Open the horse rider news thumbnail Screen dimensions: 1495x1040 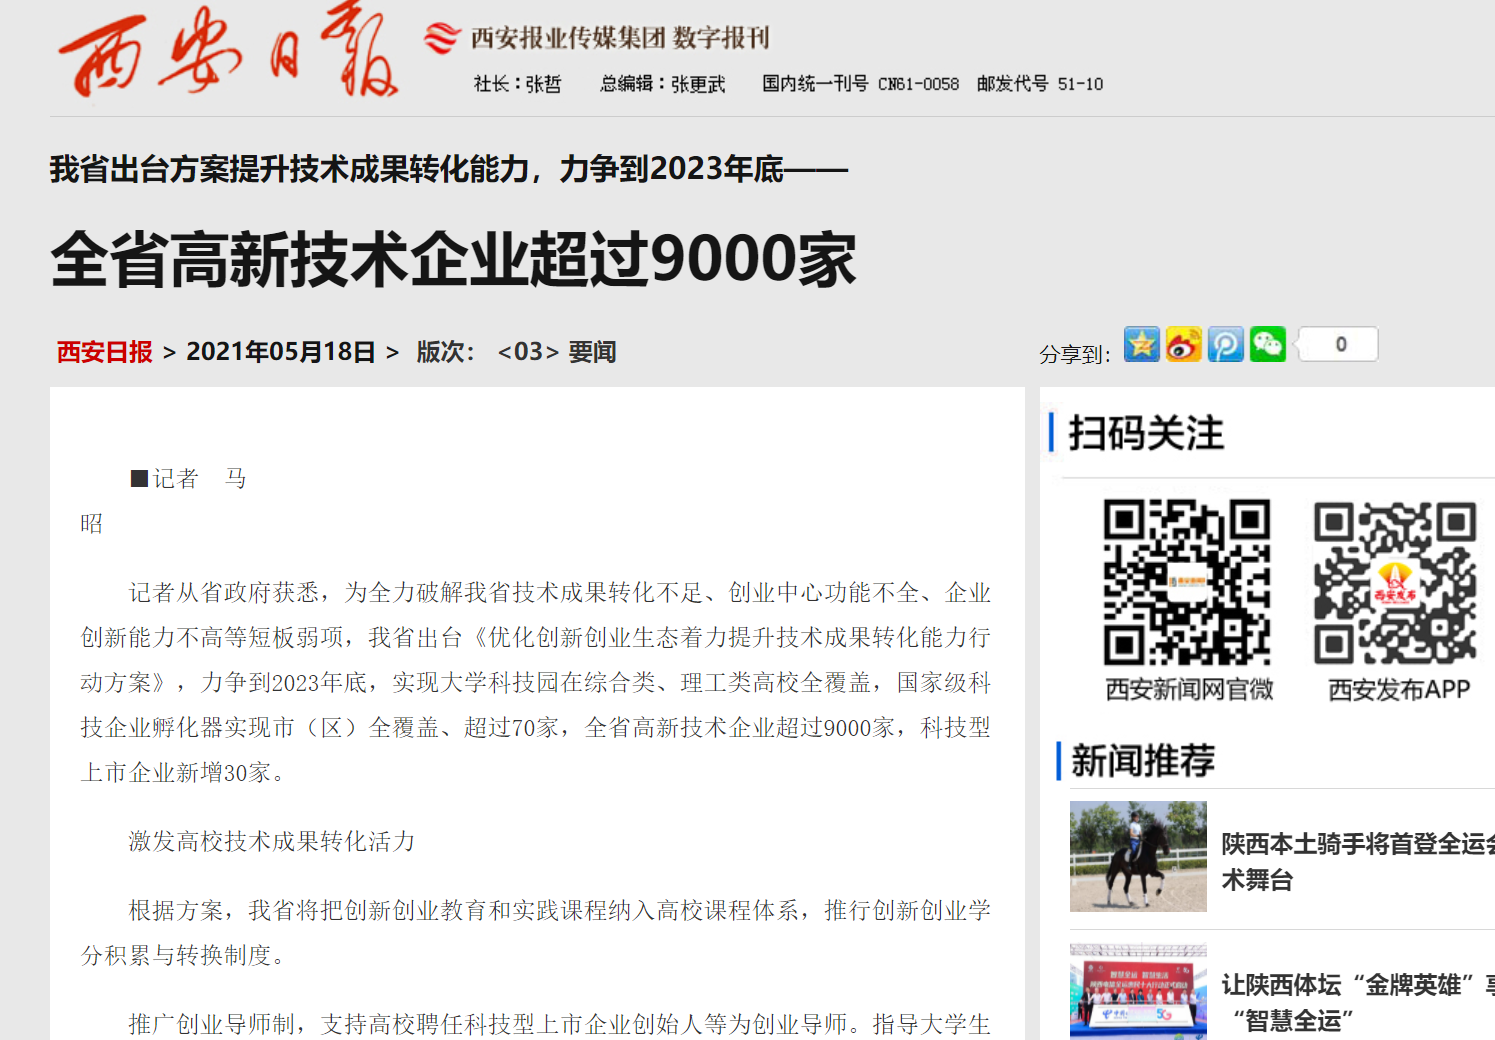(x=1138, y=856)
